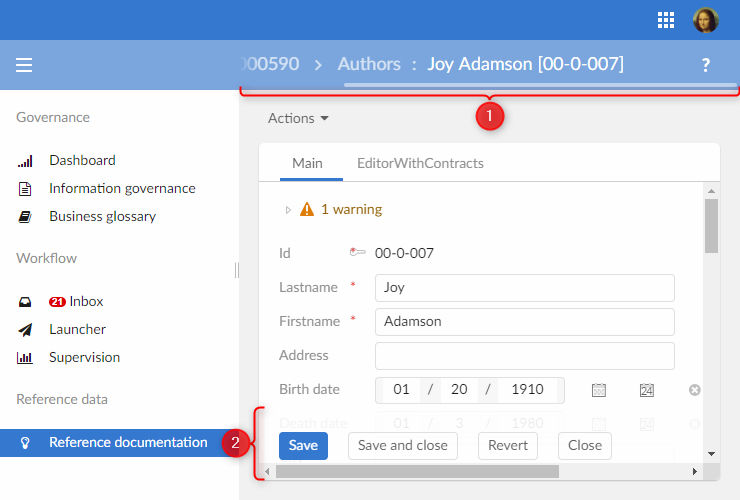Open the Information governance item
Screen dimensions: 740x500
tap(122, 188)
